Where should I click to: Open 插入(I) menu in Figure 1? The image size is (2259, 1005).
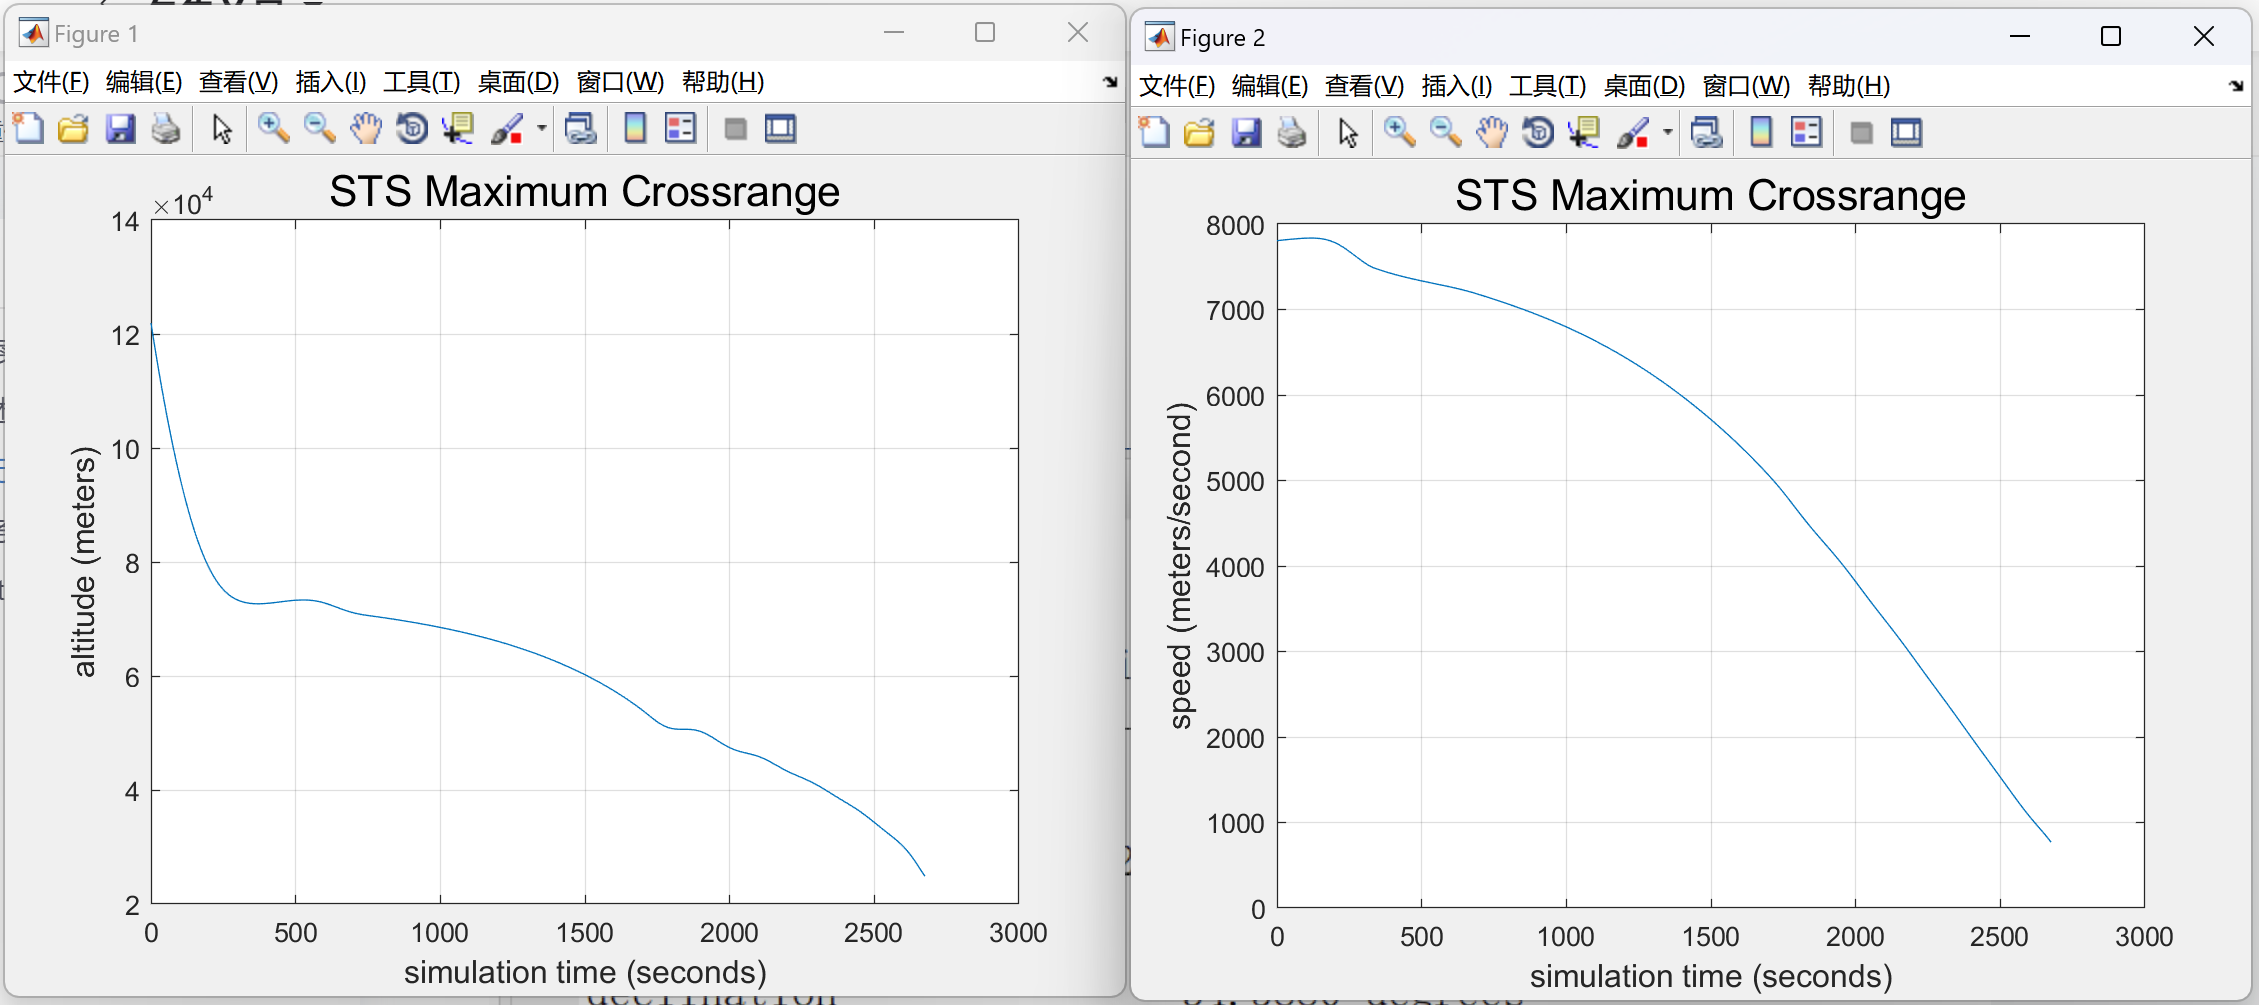pos(331,82)
